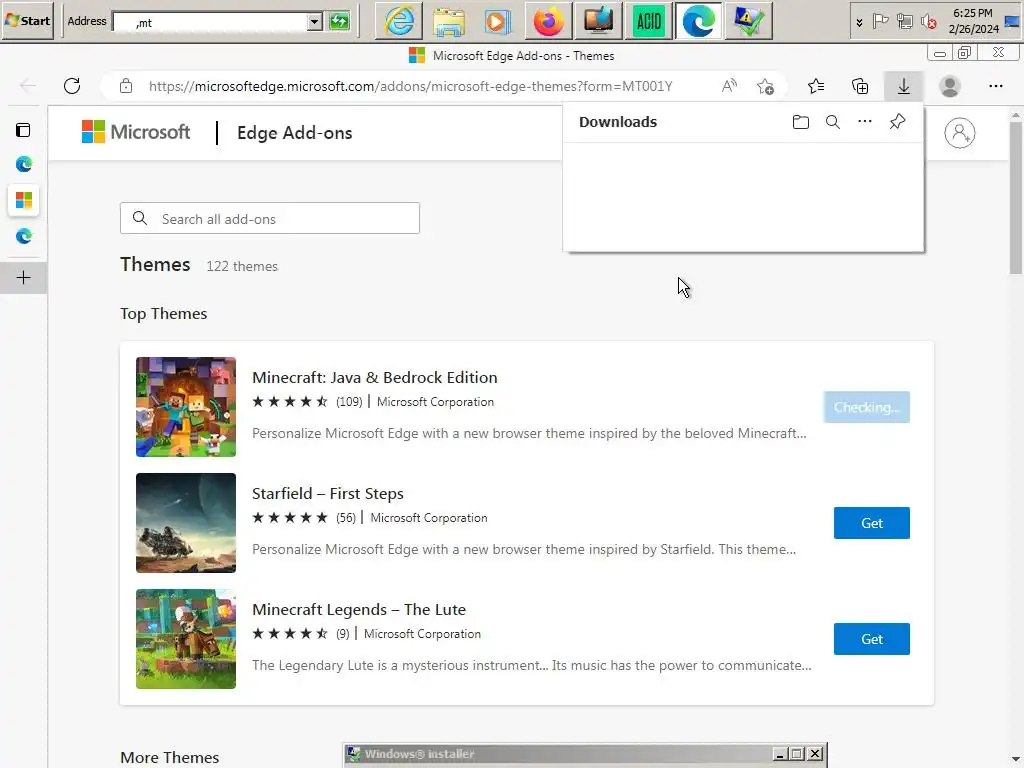
Task: Open Minecraft Legends – The Lute thumbnail
Action: pos(186,639)
